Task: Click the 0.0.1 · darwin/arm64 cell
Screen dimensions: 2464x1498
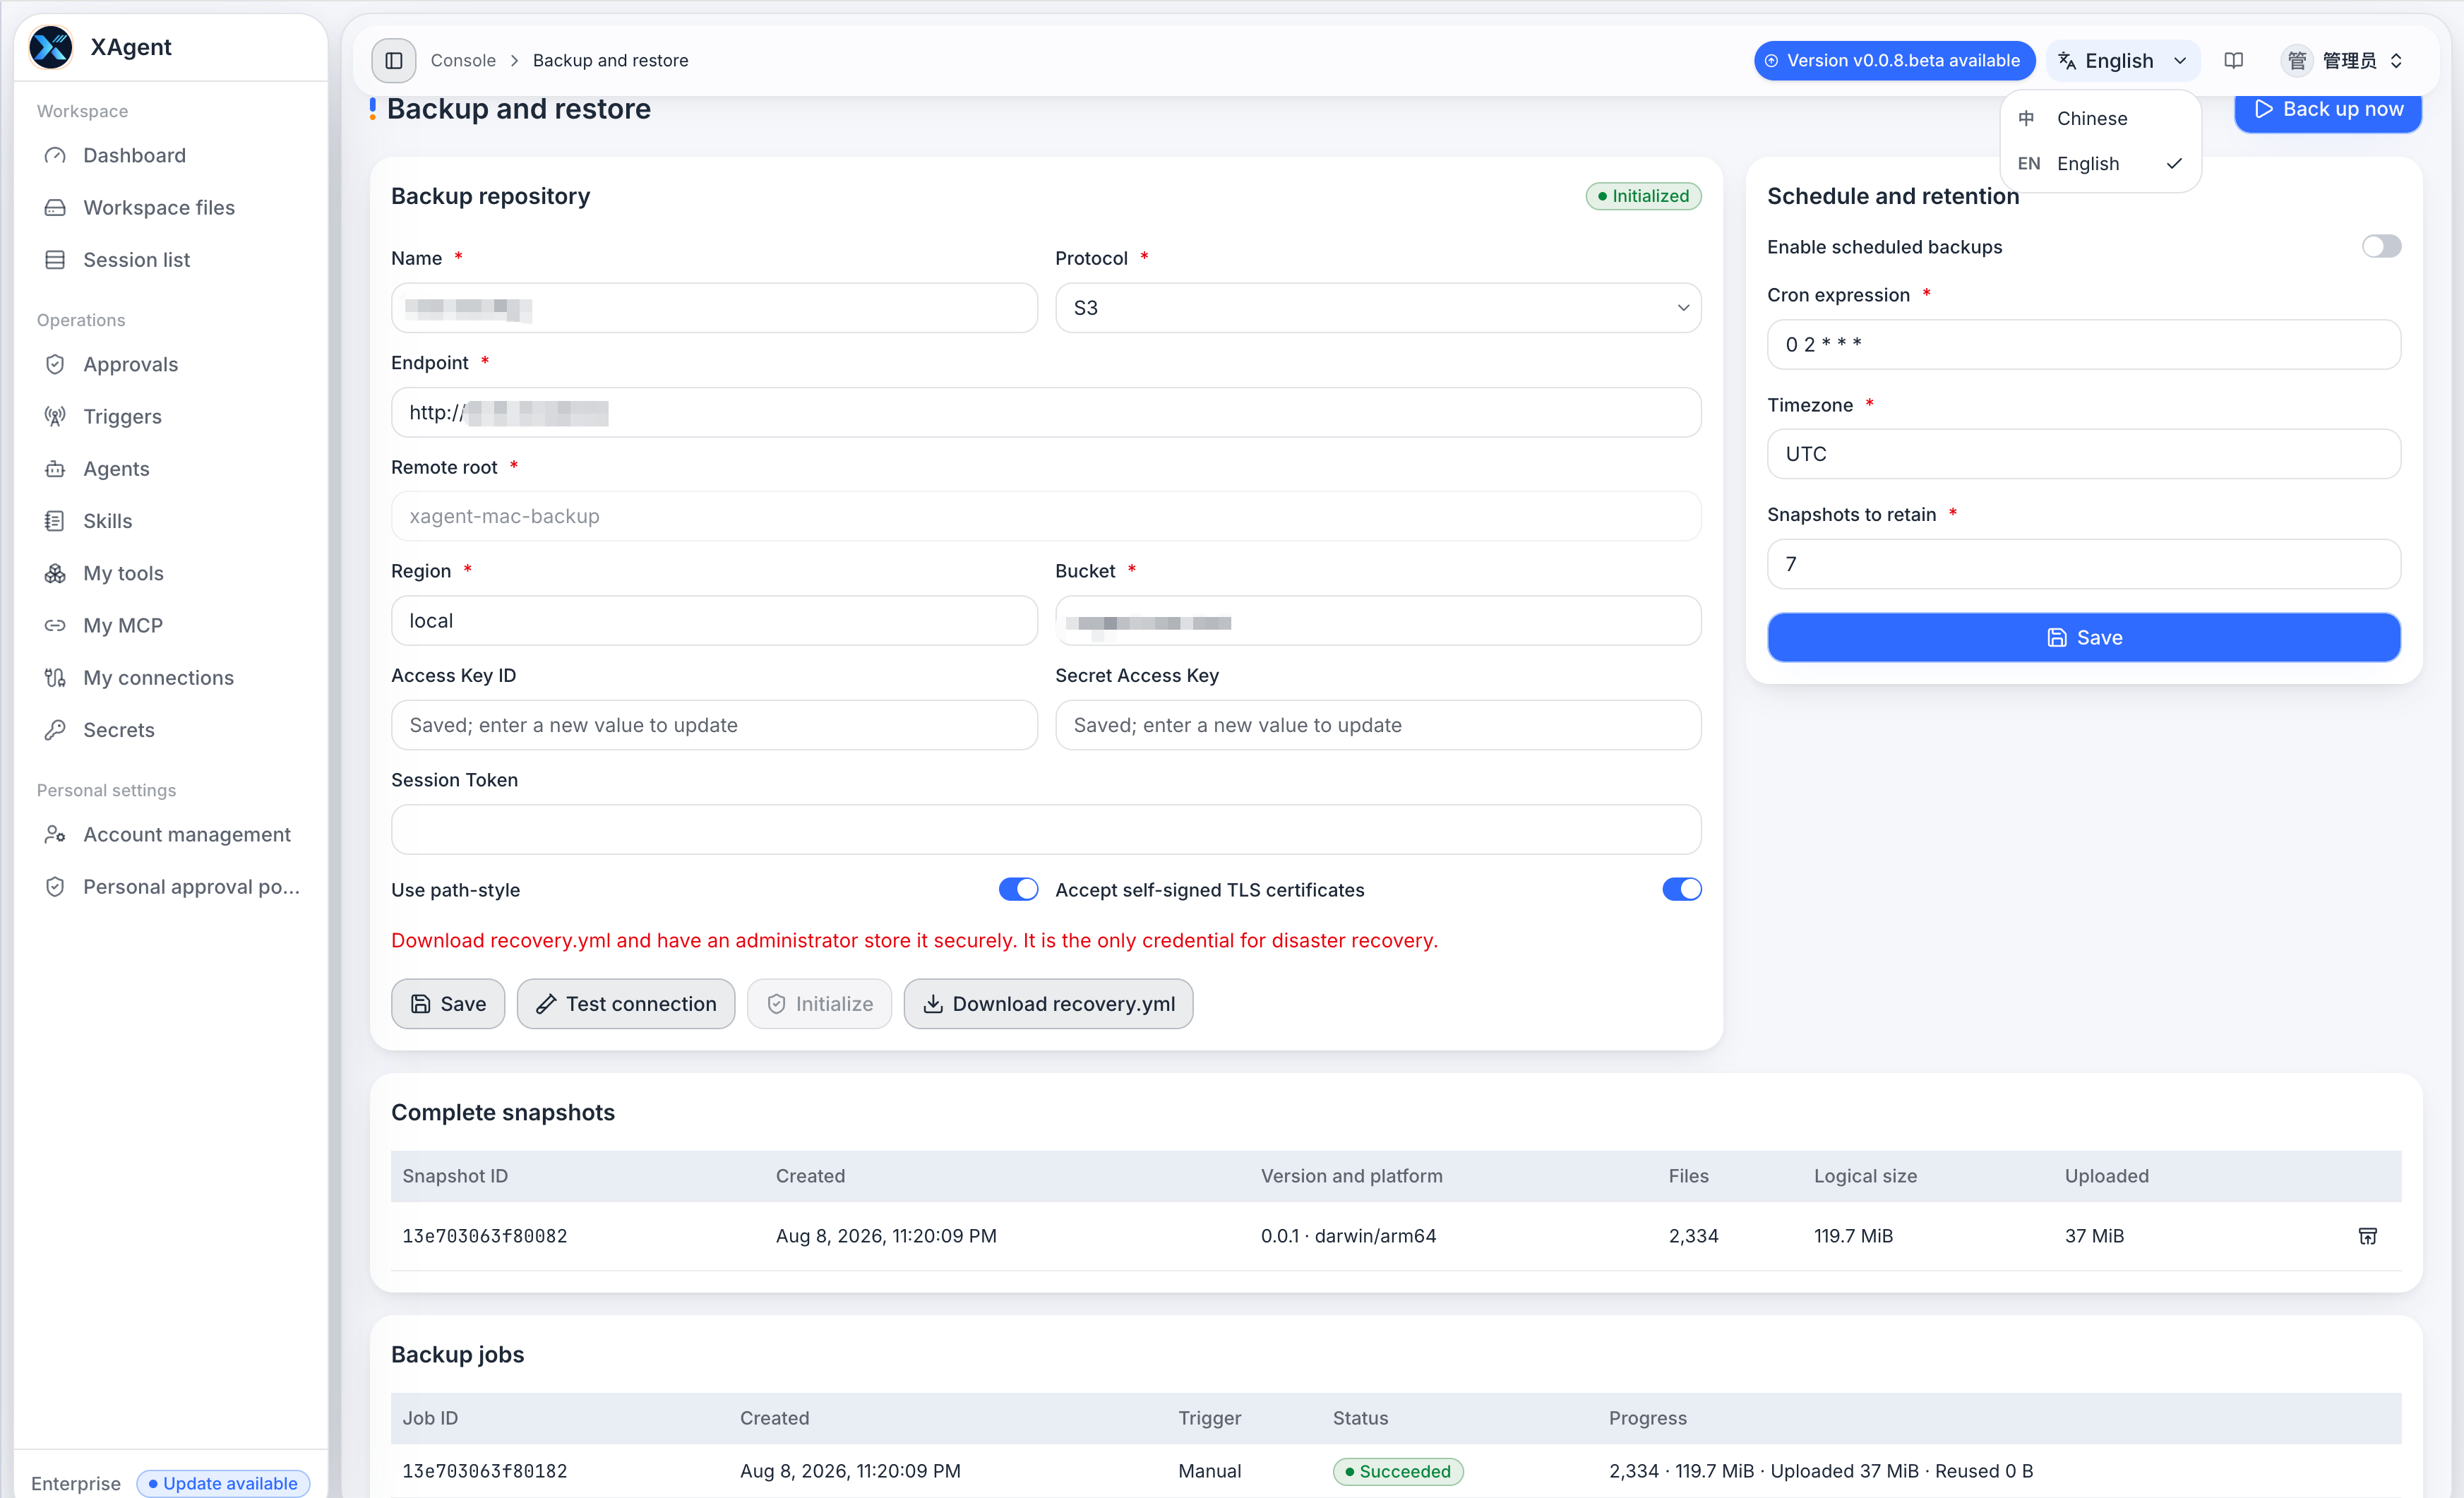Action: click(1348, 1236)
